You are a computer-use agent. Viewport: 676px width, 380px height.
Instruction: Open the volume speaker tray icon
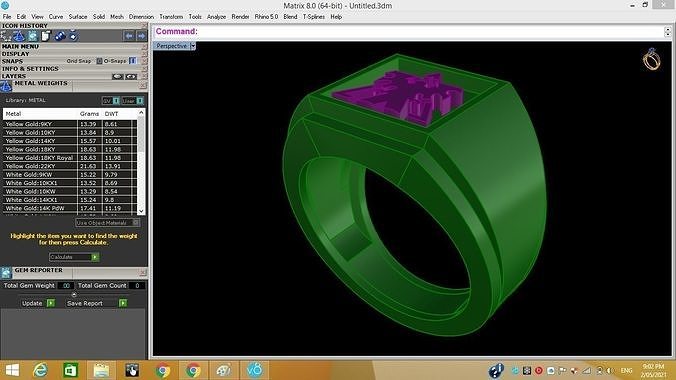click(x=610, y=371)
